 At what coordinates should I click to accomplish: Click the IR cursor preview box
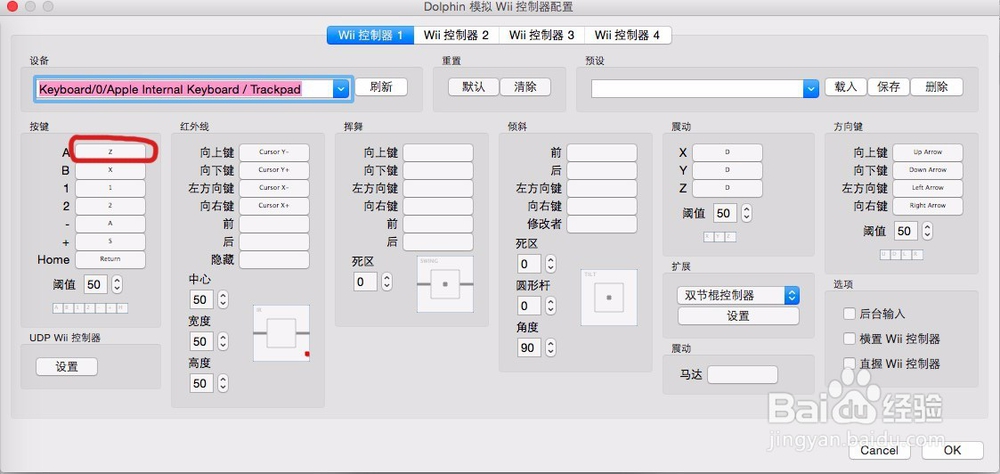[x=281, y=333]
